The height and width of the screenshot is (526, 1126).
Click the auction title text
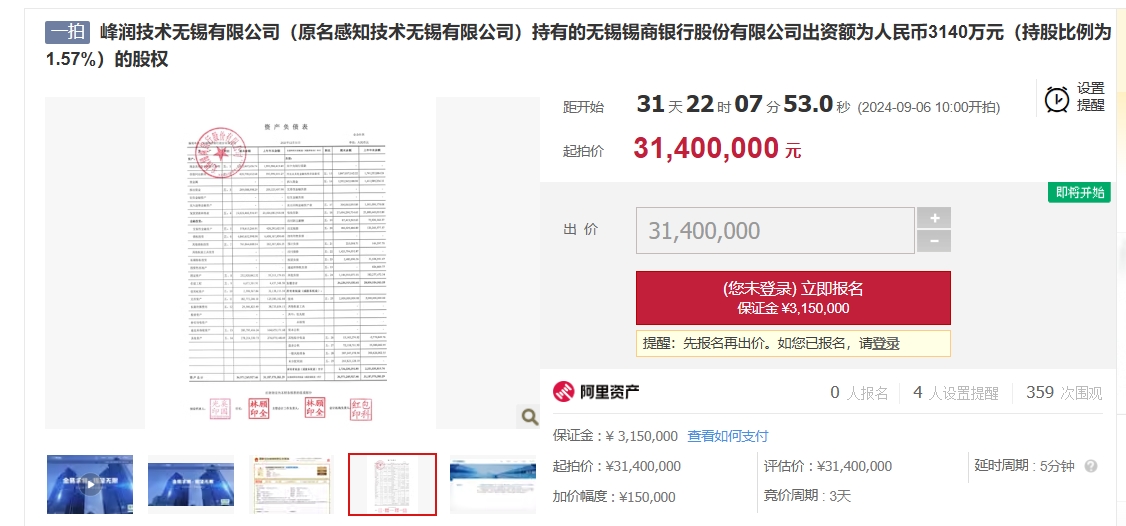(x=578, y=45)
